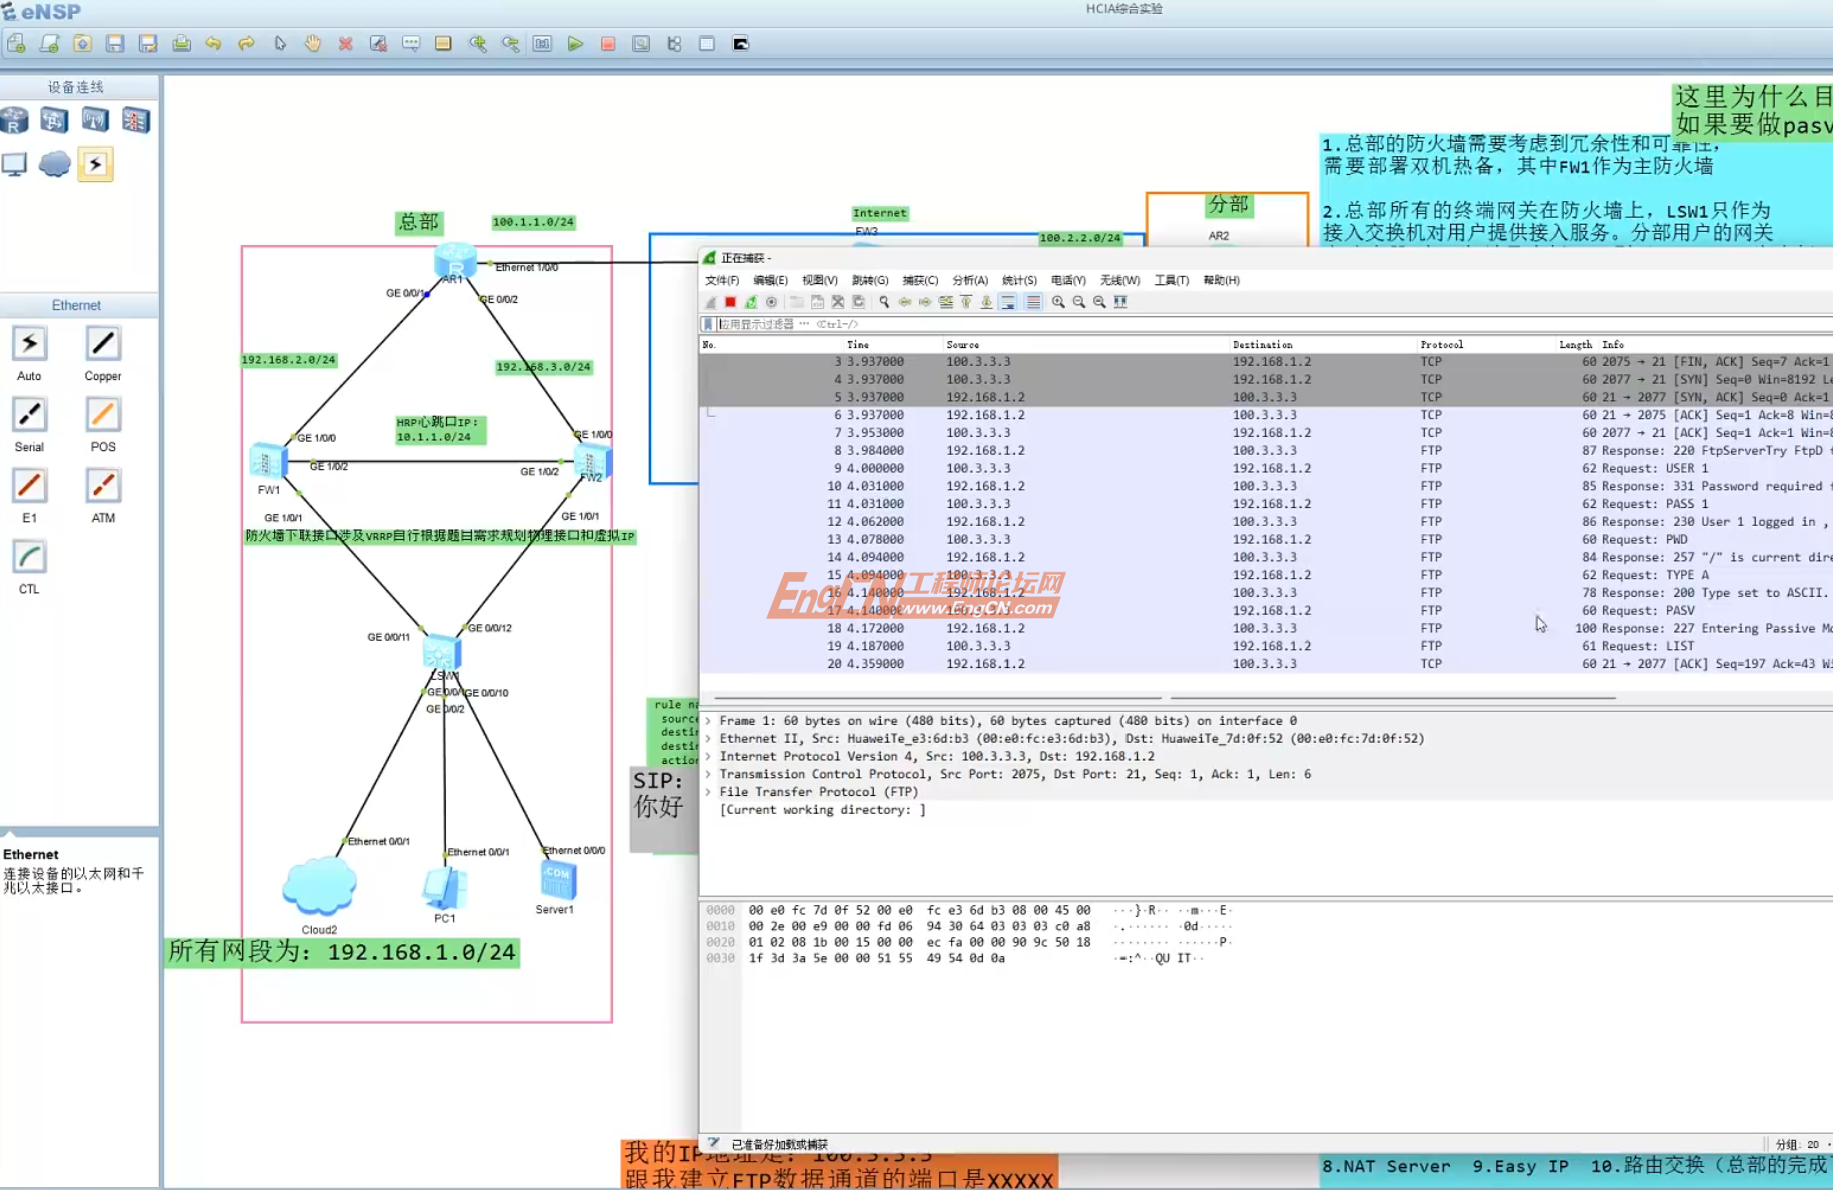Open the 分析(A) menu in Wireshark

click(969, 281)
